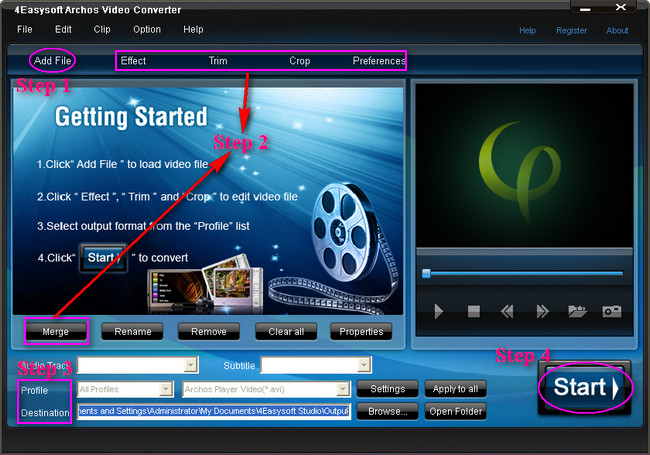
Task: Open profile Settings
Action: click(x=388, y=389)
